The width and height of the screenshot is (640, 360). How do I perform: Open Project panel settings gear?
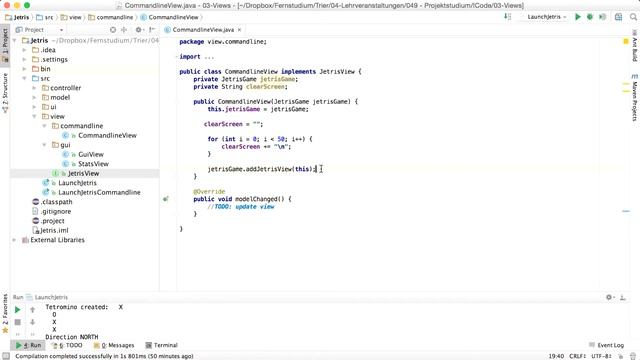click(x=139, y=30)
